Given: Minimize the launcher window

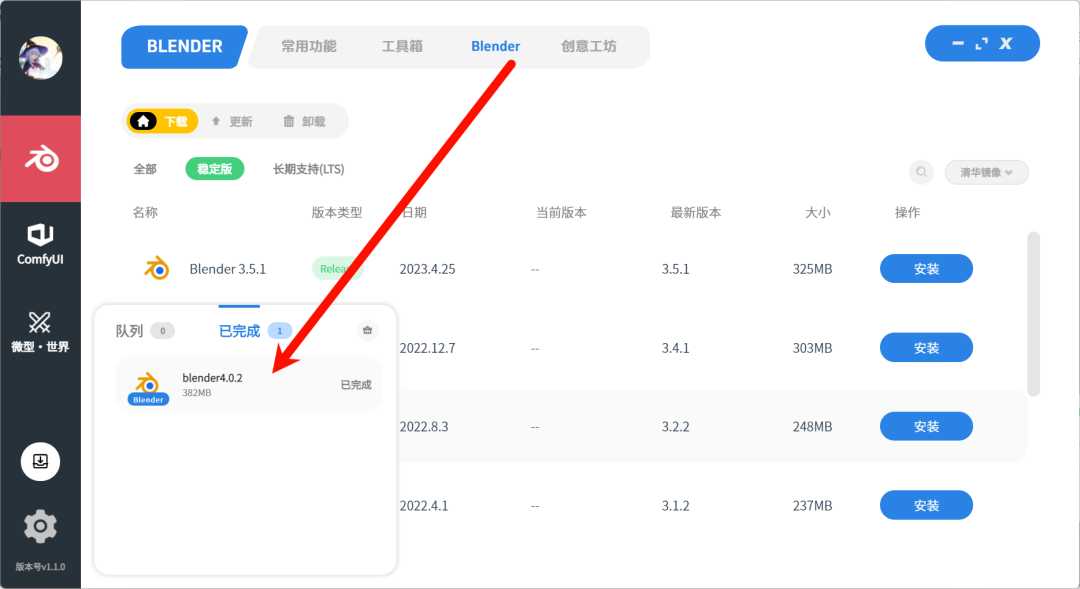Looking at the screenshot, I should [957, 43].
